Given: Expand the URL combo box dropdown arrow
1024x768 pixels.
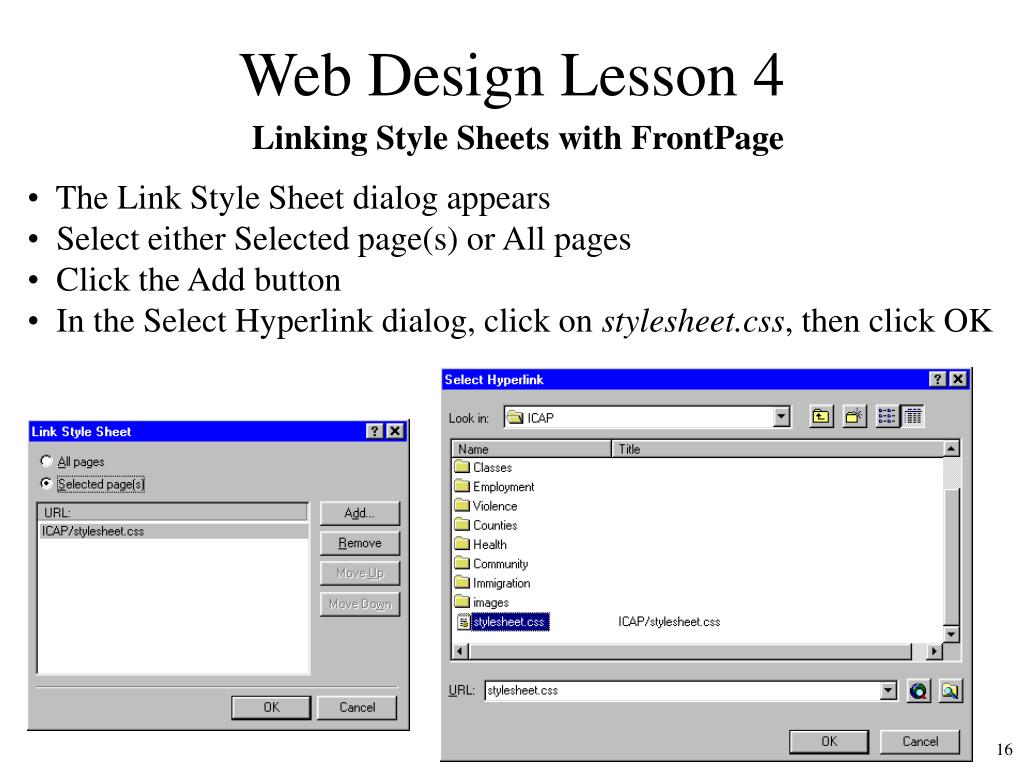Looking at the screenshot, I should pyautogui.click(x=888, y=691).
